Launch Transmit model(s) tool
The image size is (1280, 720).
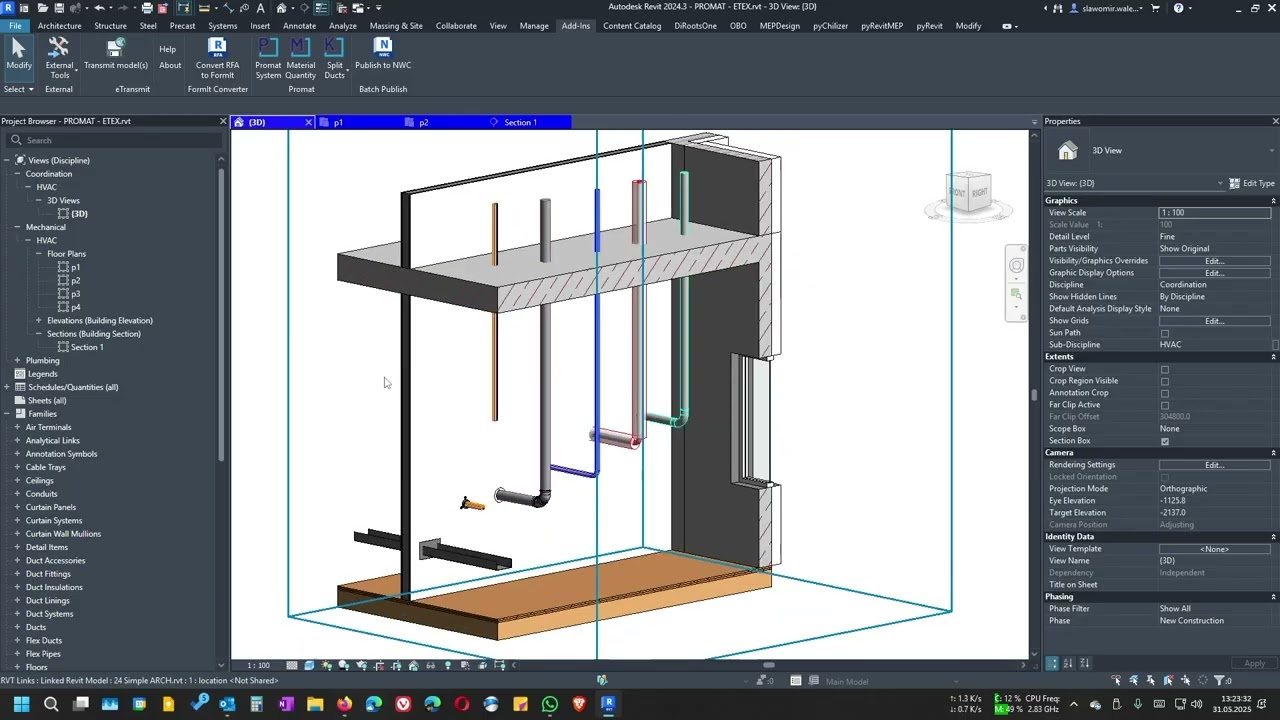pos(116,55)
